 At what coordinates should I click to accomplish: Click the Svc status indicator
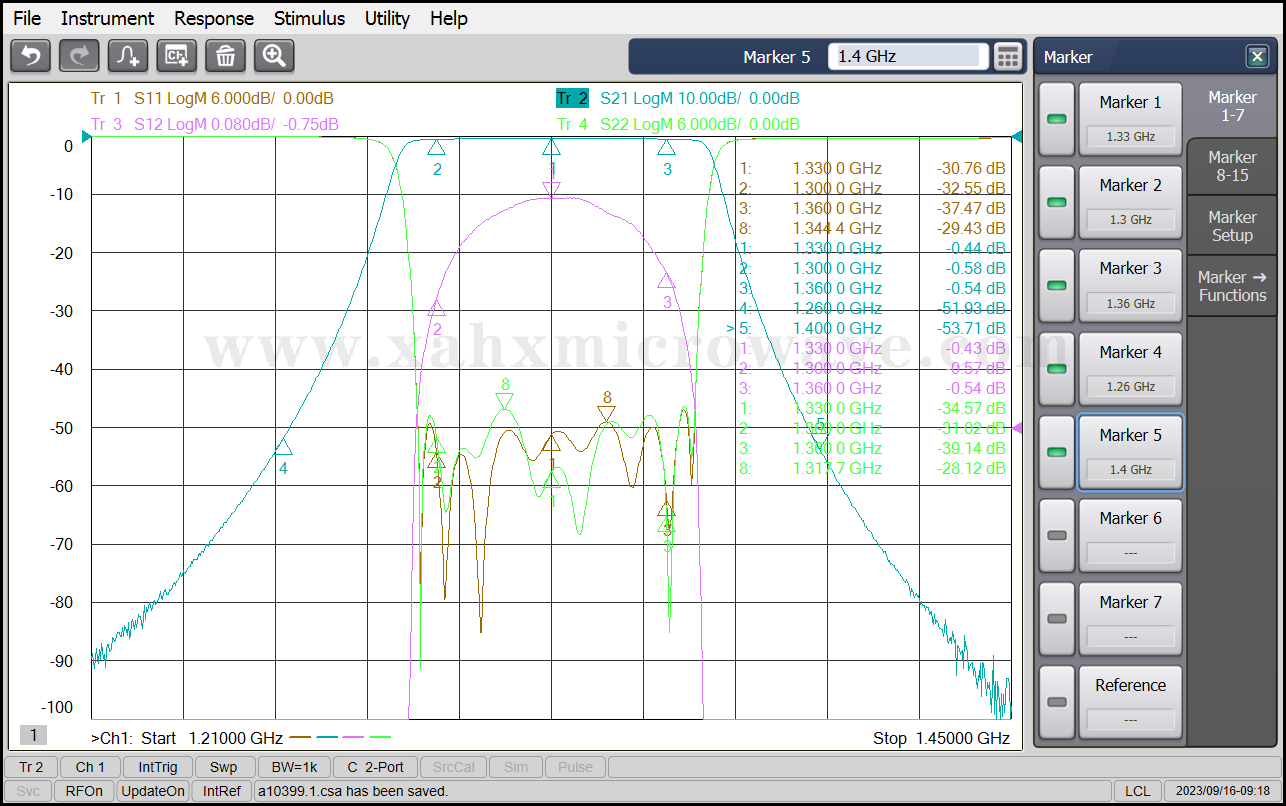point(28,791)
